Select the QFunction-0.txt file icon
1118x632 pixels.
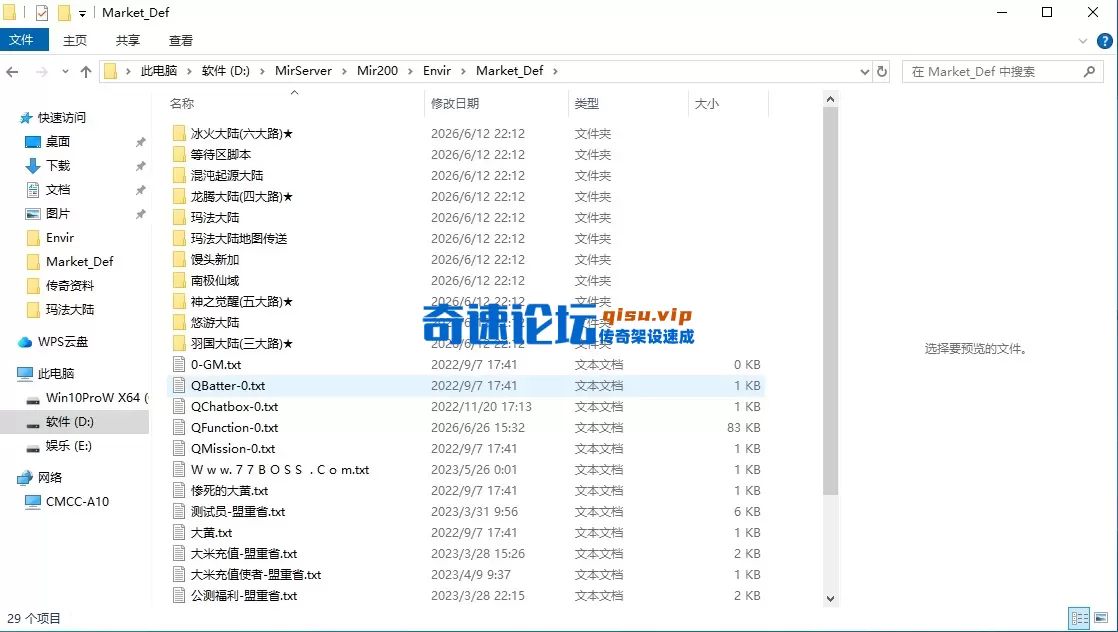(x=179, y=427)
